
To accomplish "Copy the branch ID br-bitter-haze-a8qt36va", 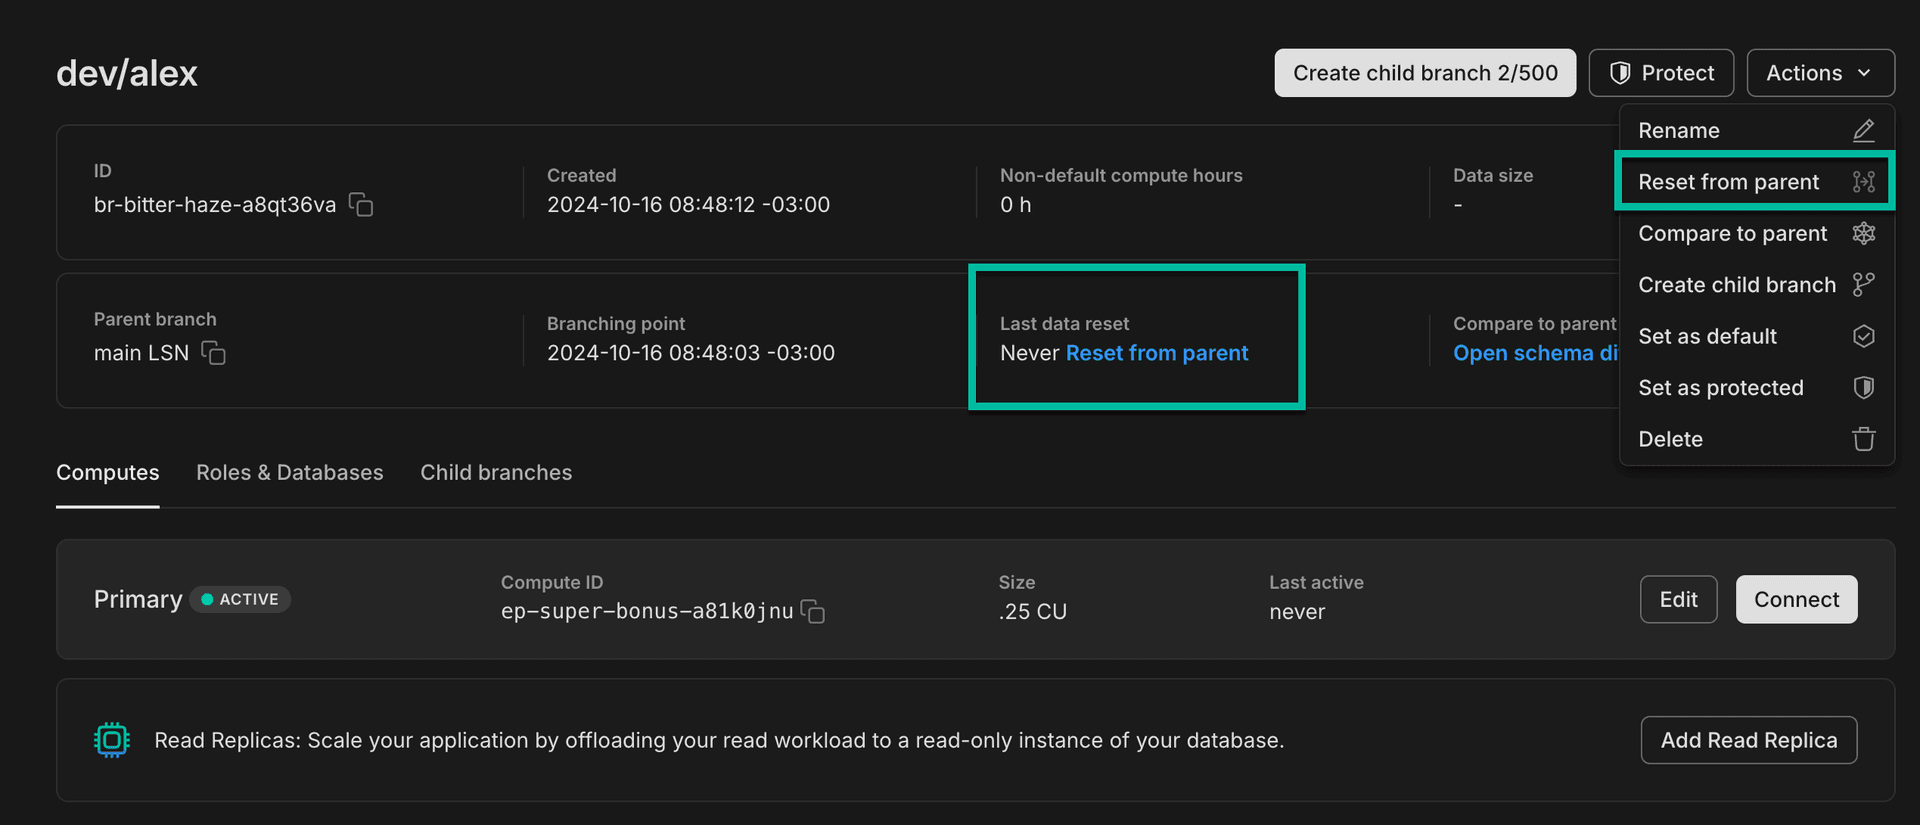I will pyautogui.click(x=361, y=205).
